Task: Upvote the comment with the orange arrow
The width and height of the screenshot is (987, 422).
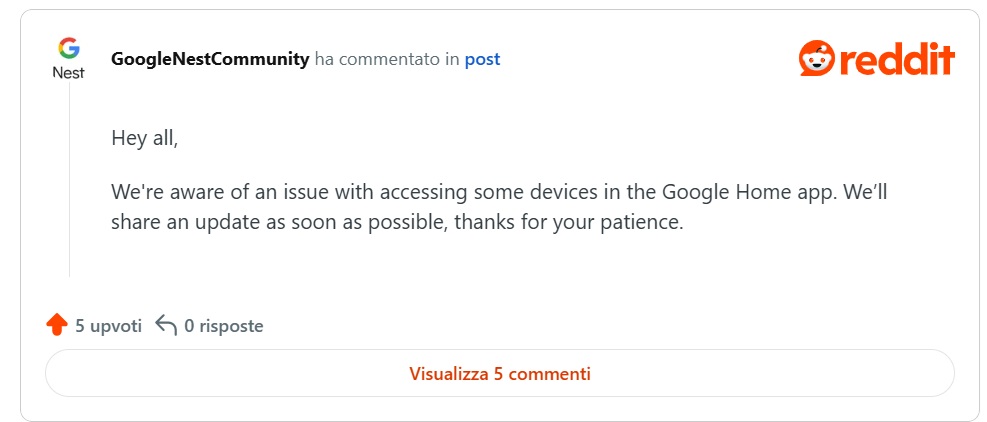Action: (x=56, y=325)
